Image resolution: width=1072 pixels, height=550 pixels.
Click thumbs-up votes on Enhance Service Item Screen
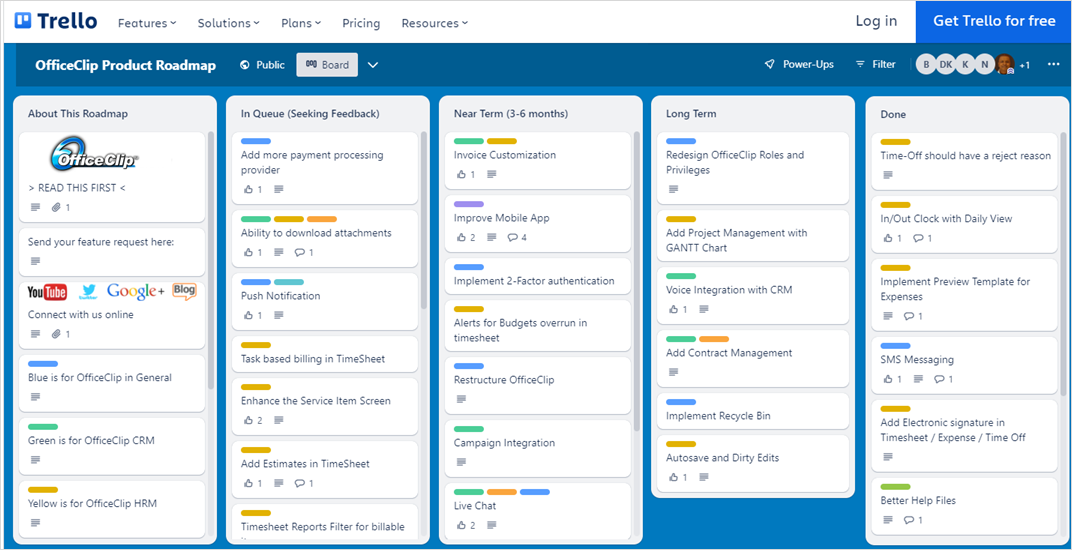252,421
